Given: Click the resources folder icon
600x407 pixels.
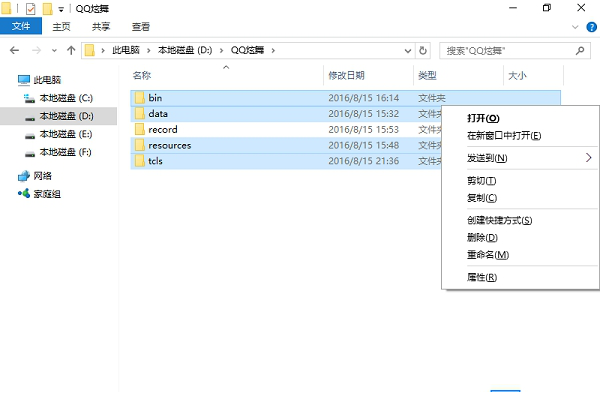Looking at the screenshot, I should [x=140, y=145].
